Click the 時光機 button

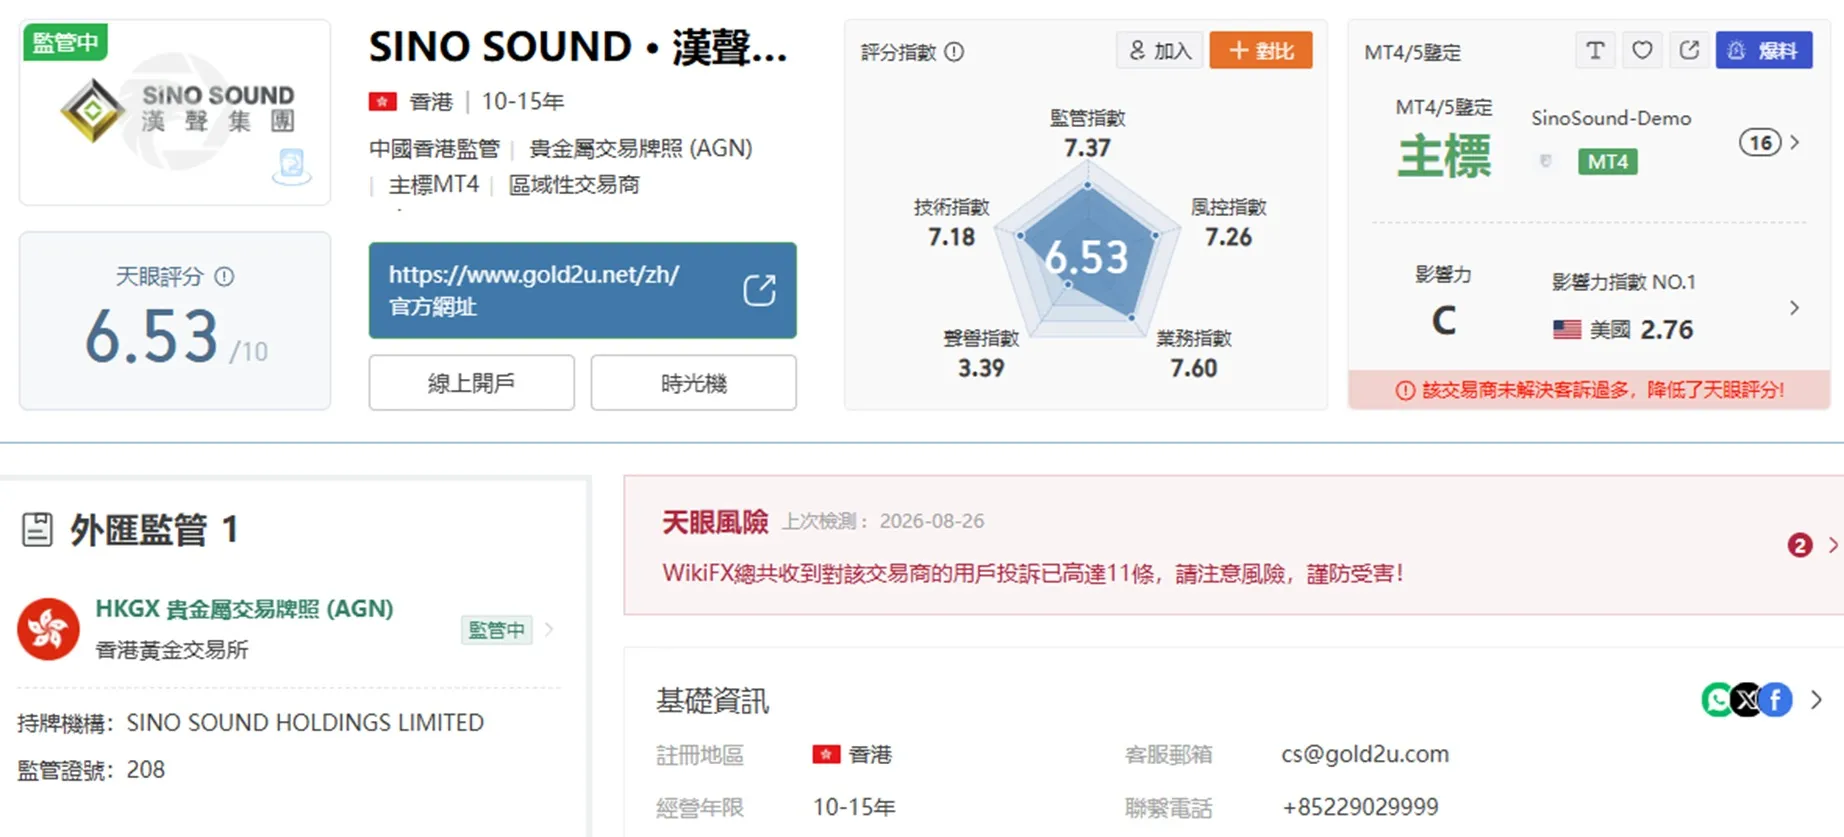tap(693, 383)
